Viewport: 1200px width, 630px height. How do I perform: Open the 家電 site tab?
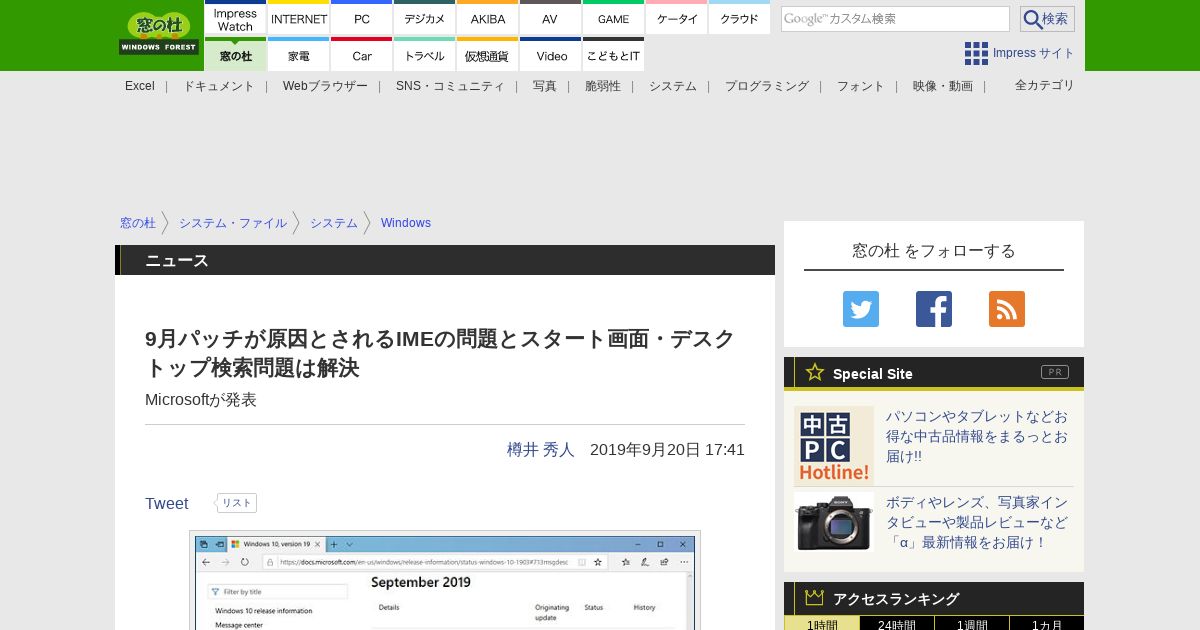(299, 55)
